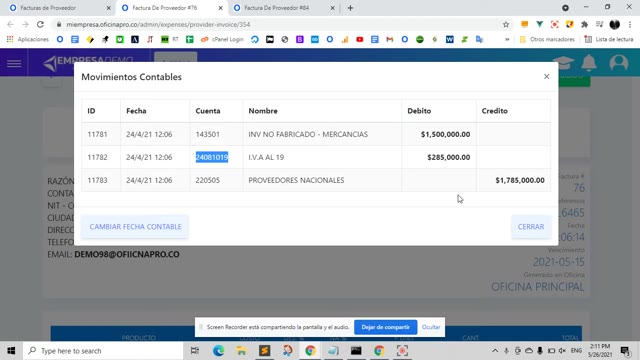Image resolution: width=640 pixels, height=360 pixels.
Task: Hide the sharing bar with Ocultar
Action: tap(431, 327)
